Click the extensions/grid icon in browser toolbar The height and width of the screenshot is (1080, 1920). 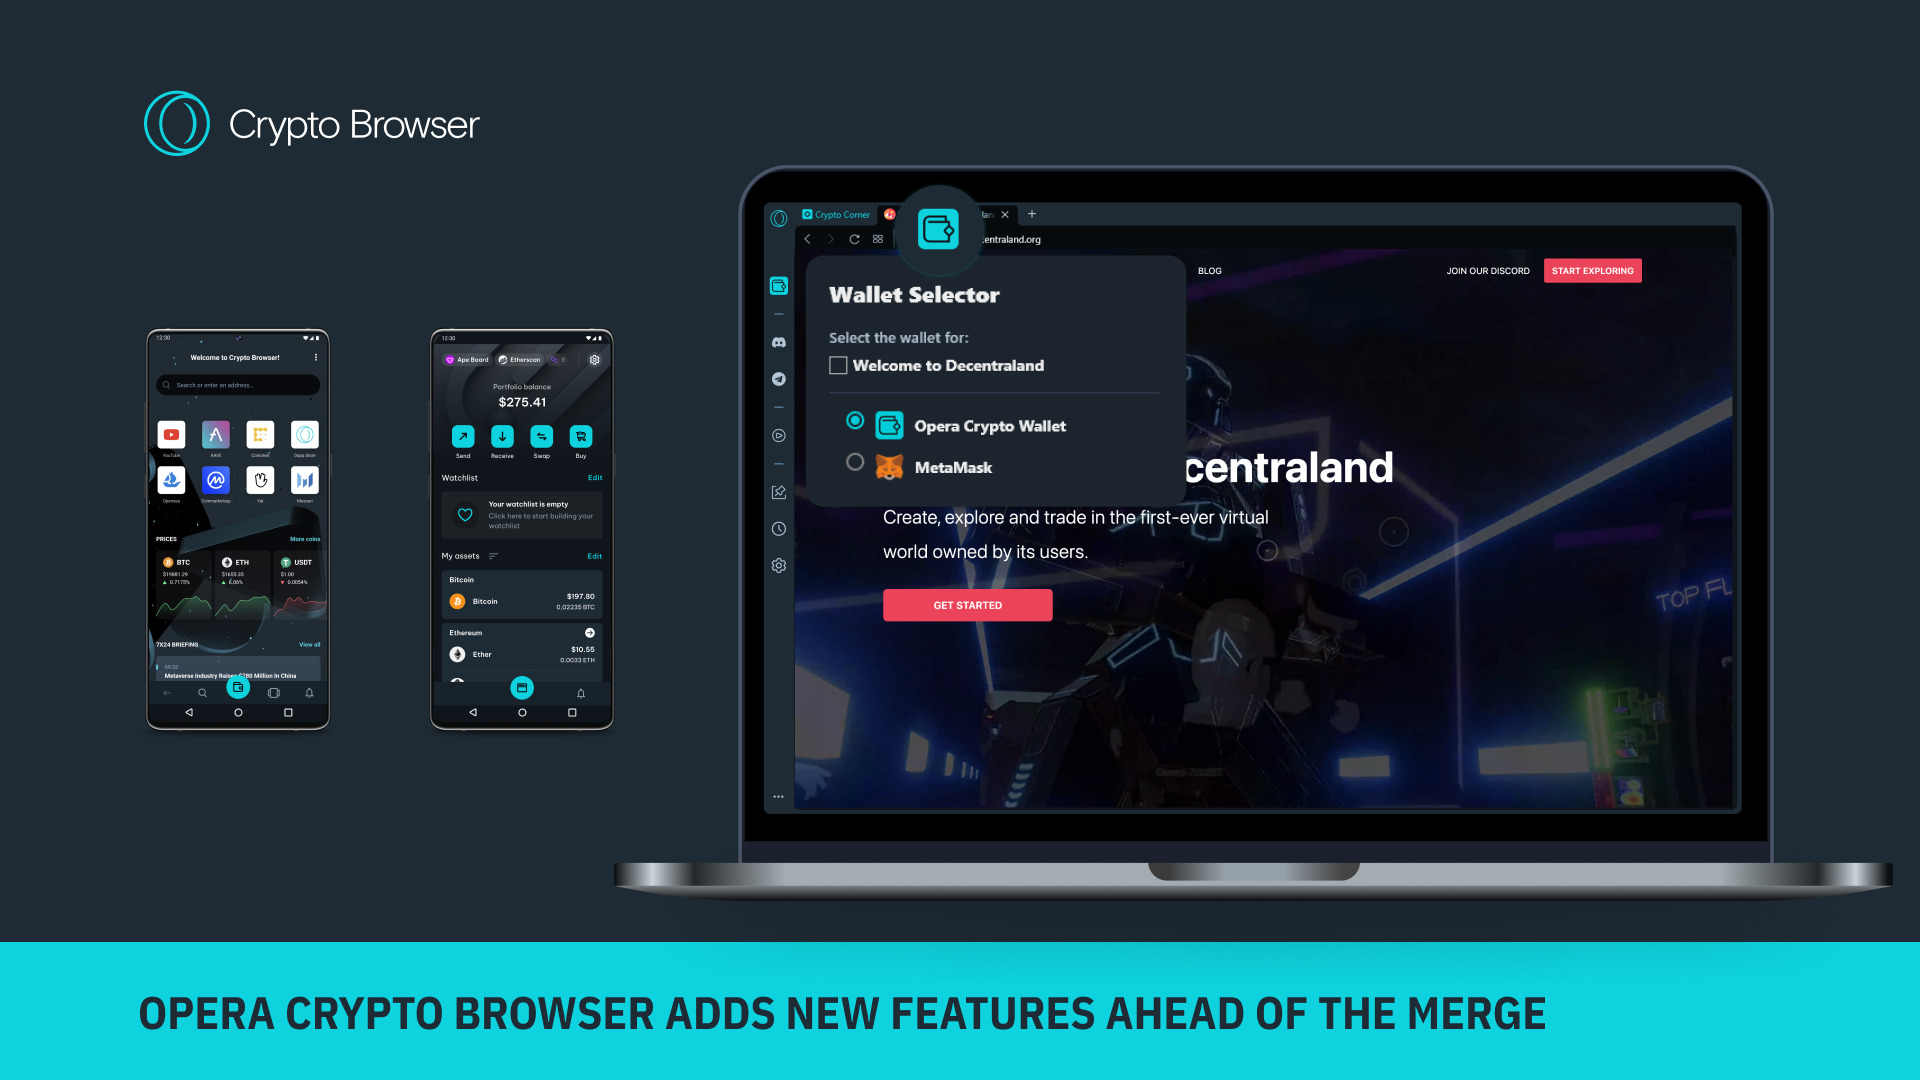tap(877, 239)
